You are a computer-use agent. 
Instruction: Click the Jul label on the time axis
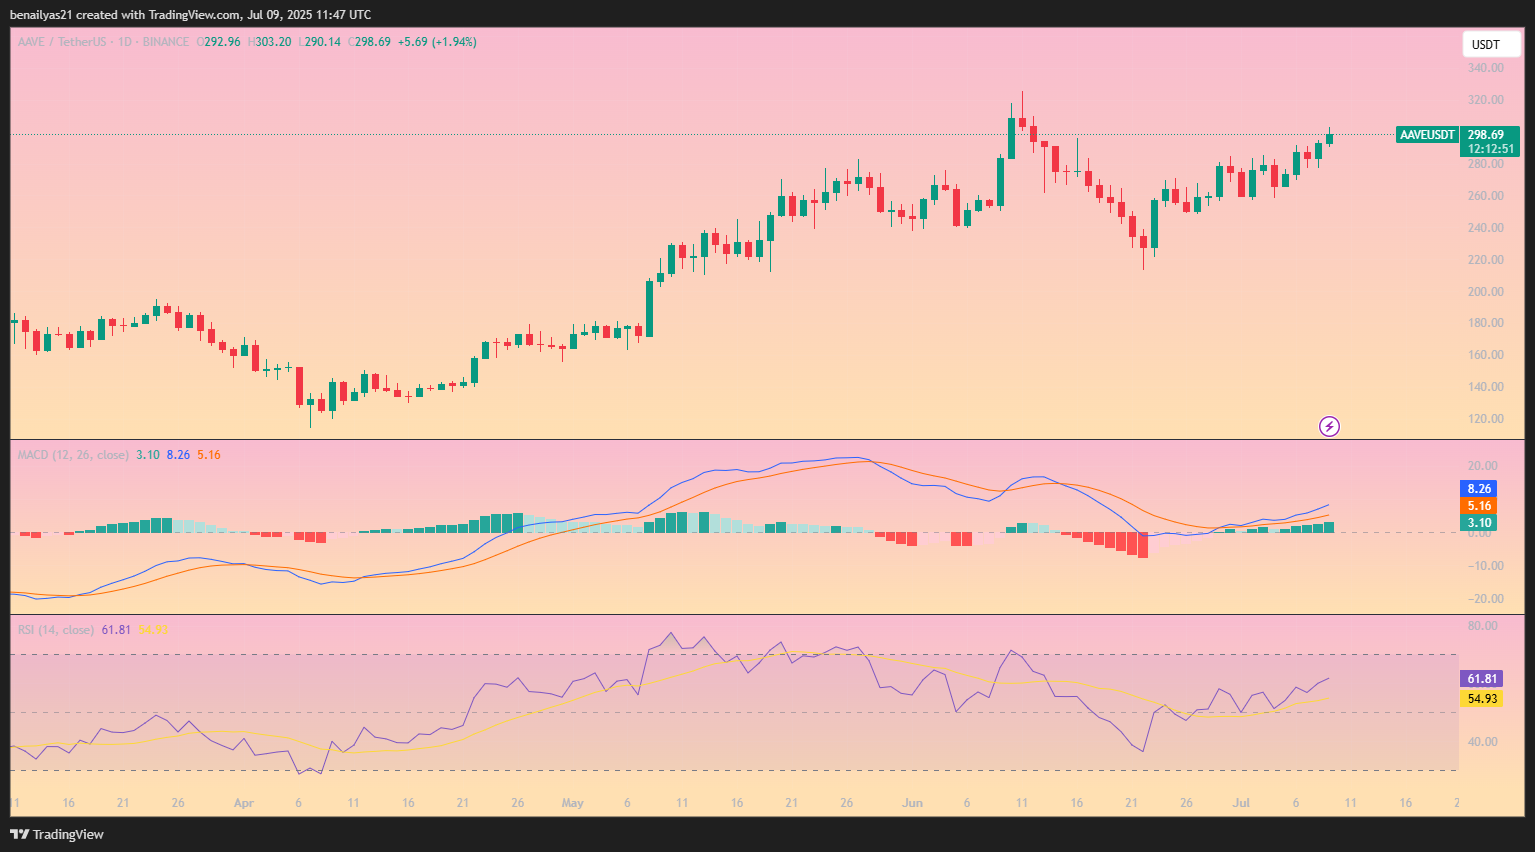pyautogui.click(x=1241, y=803)
